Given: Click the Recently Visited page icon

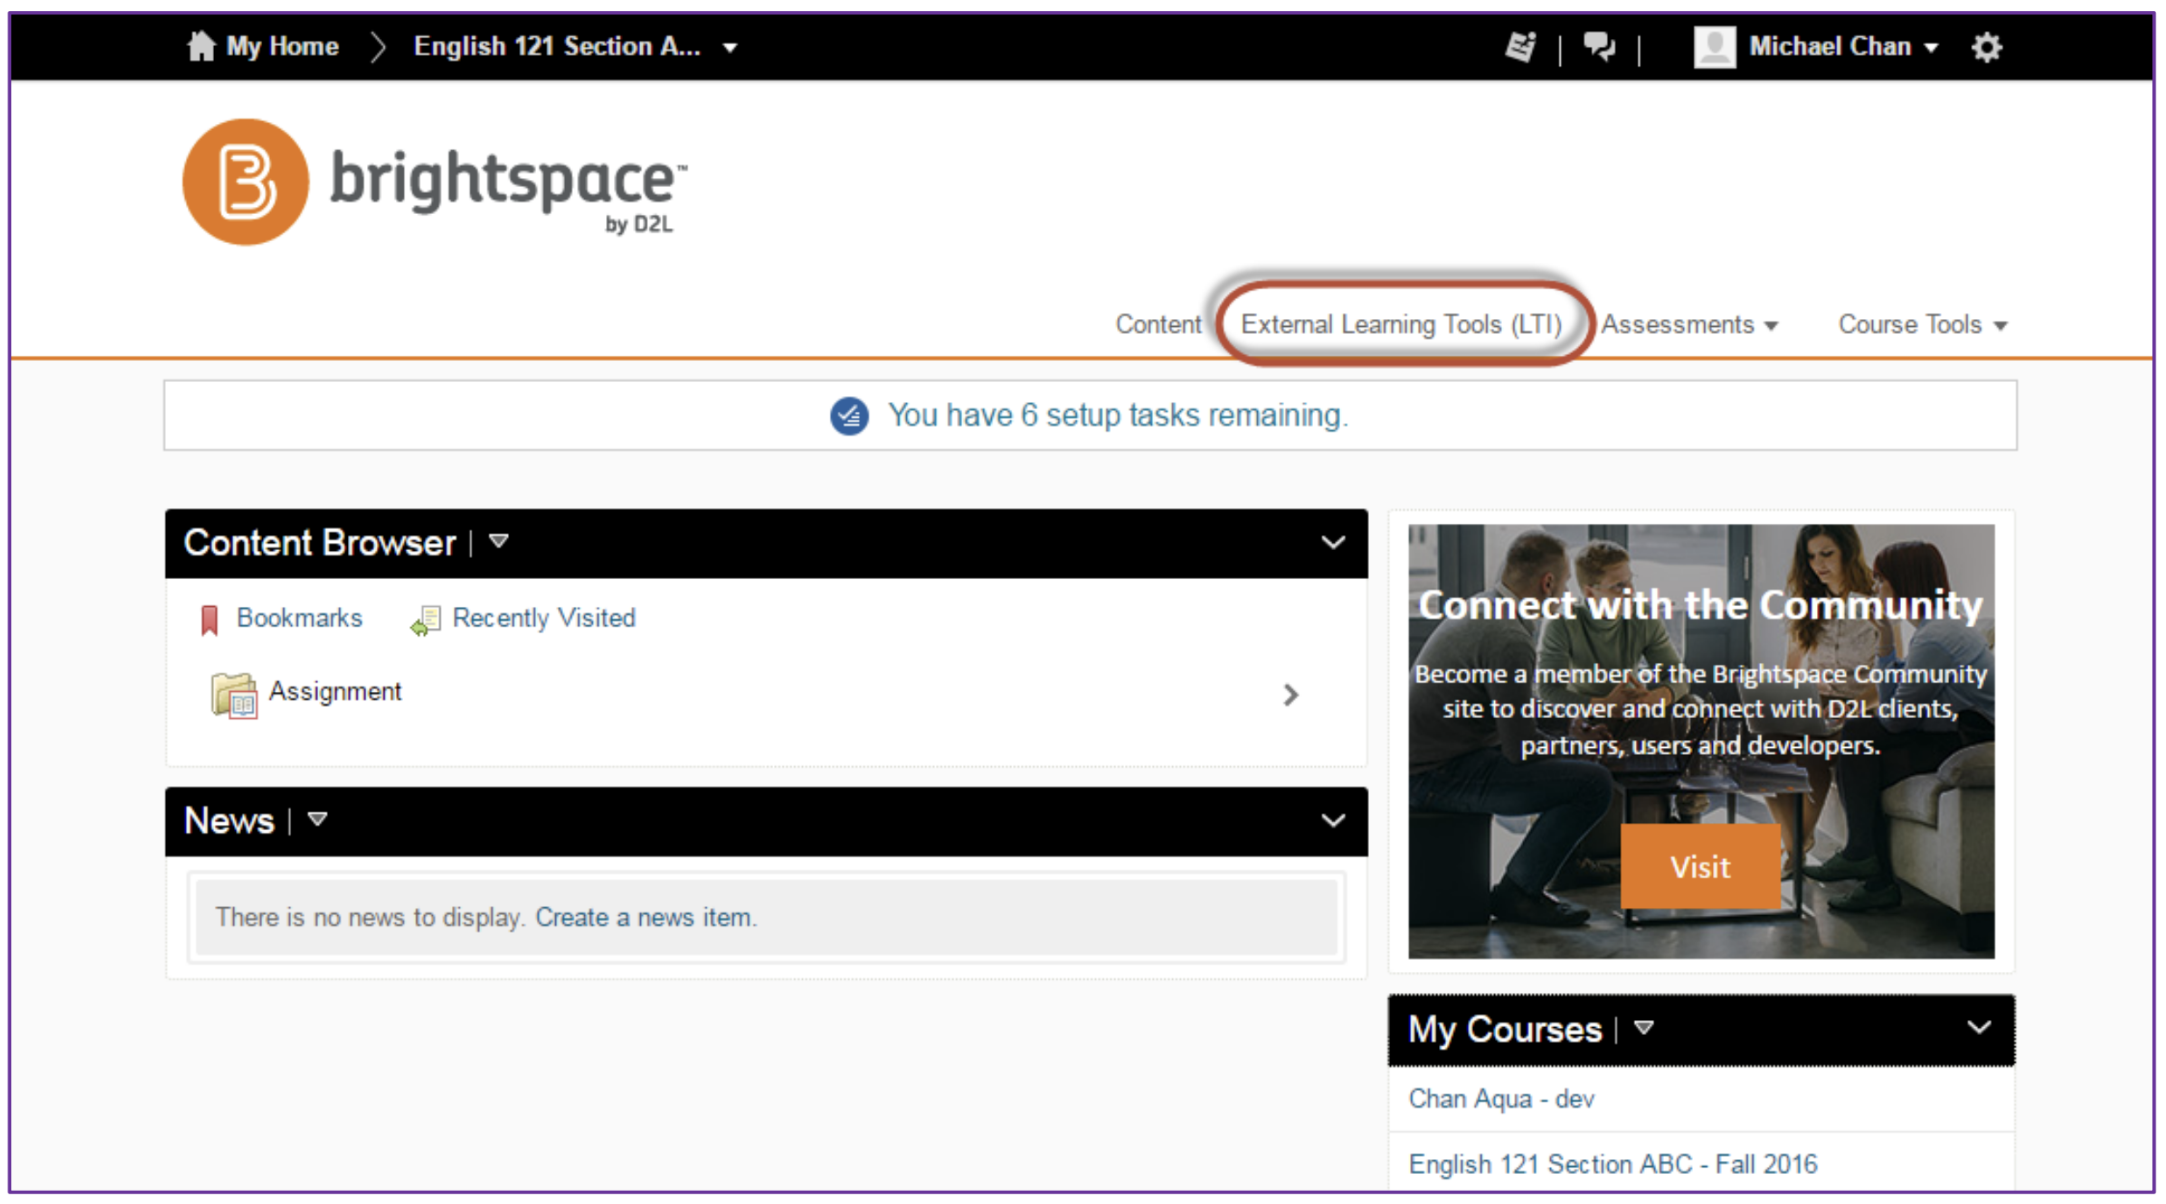Looking at the screenshot, I should pyautogui.click(x=425, y=621).
